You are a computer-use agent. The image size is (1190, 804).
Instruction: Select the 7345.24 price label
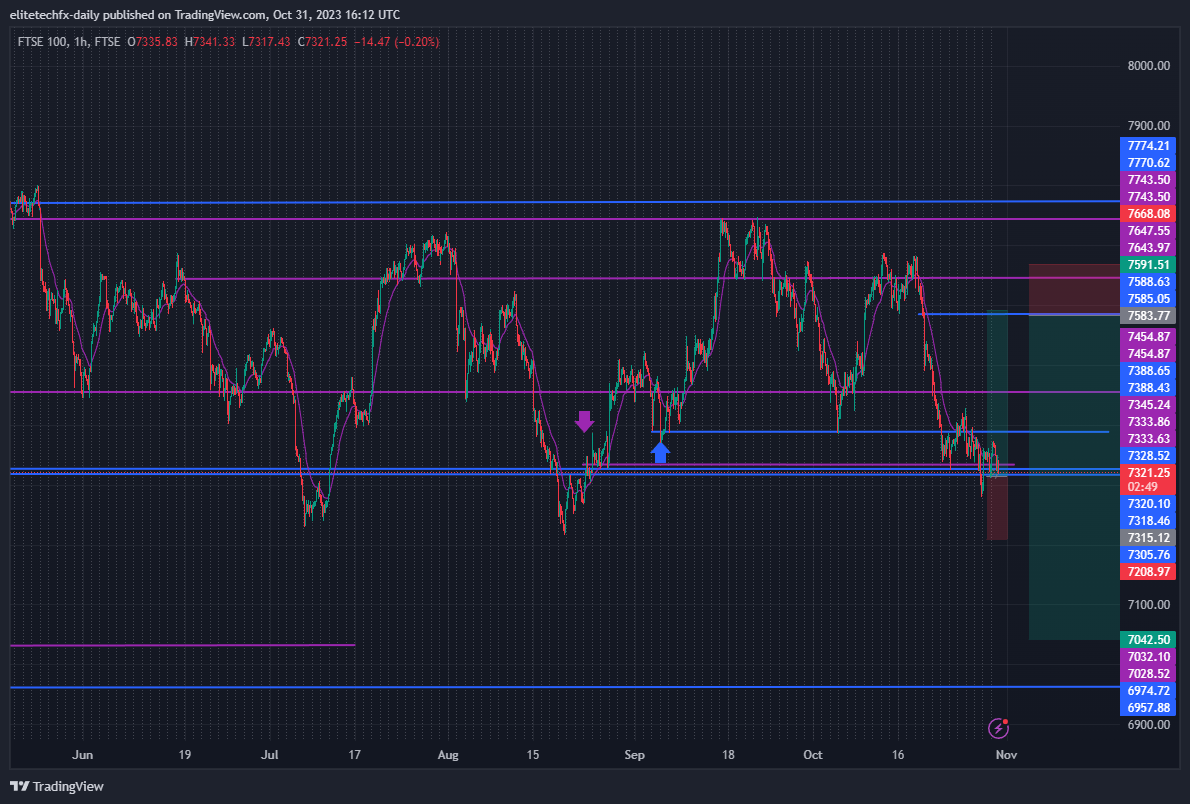point(1148,405)
